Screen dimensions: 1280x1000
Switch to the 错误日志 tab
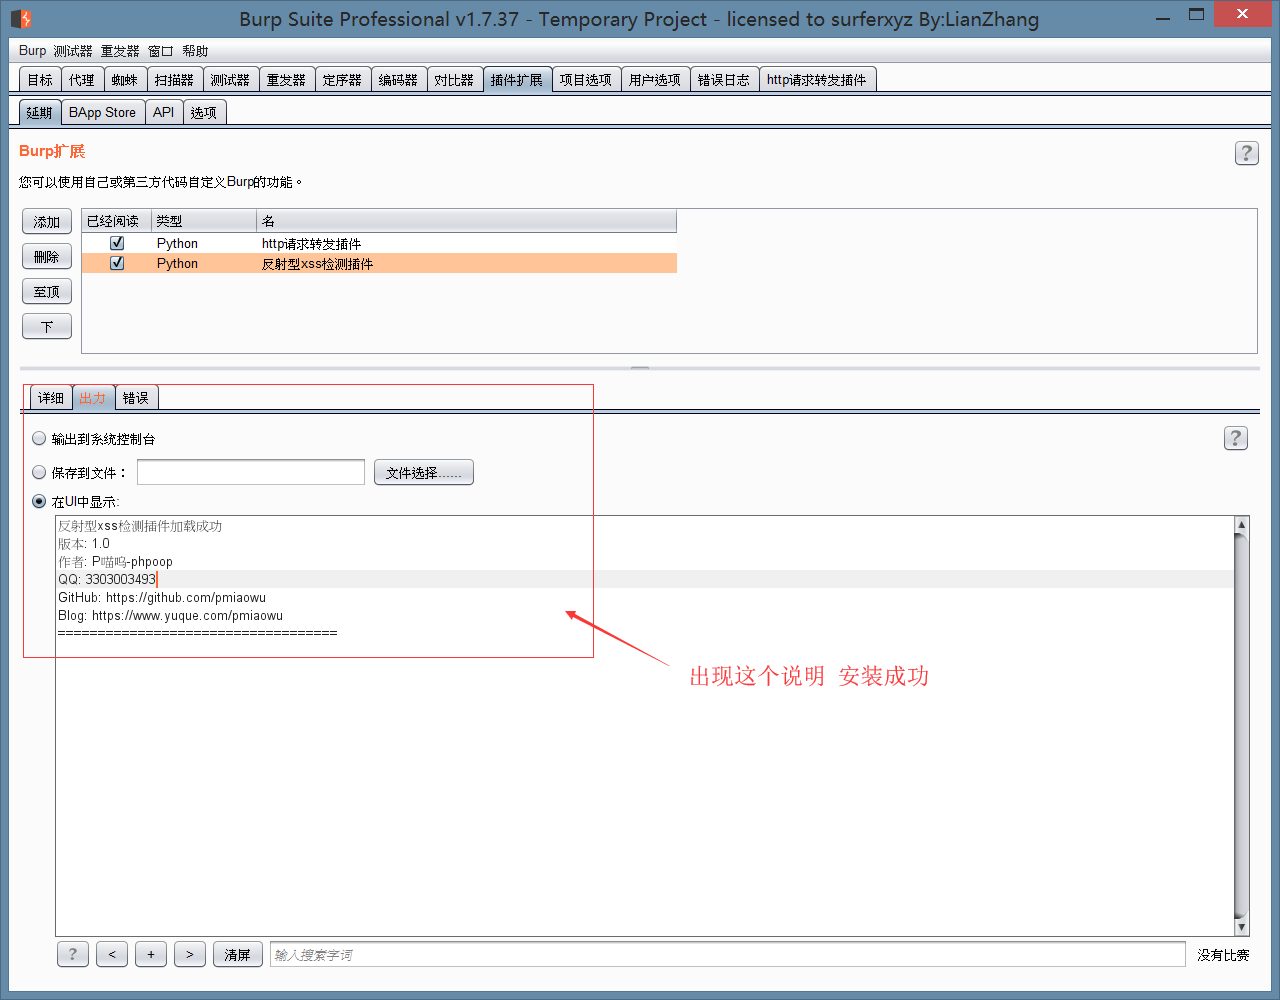point(724,80)
